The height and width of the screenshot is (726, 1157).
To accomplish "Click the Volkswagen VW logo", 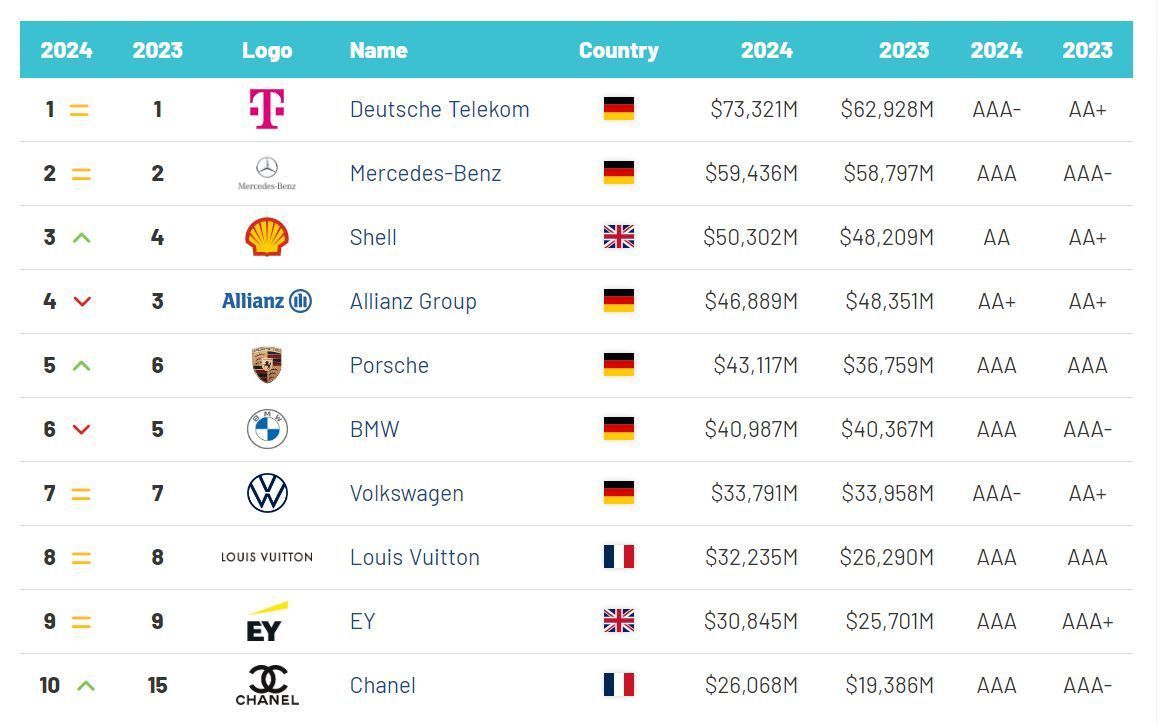I will (267, 493).
